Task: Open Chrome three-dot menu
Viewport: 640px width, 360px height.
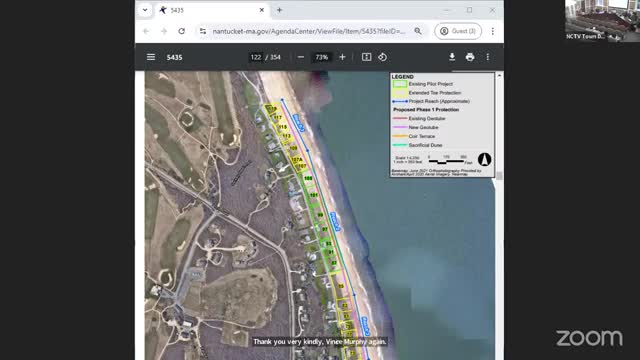Action: (x=493, y=31)
